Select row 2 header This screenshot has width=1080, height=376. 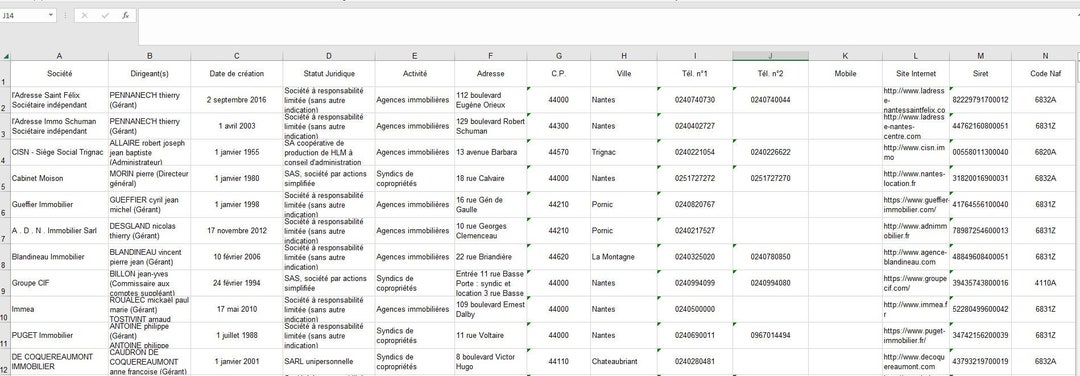6,100
